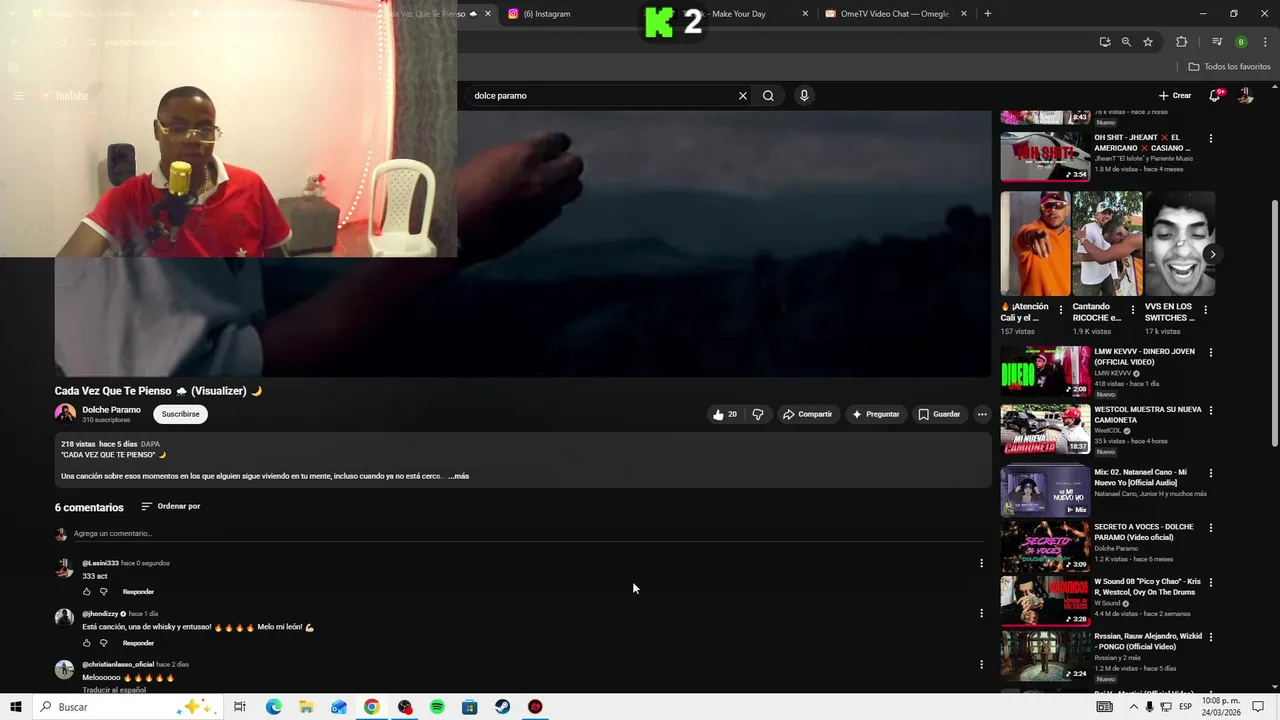Open ESP language indicator in tray
Viewport: 1280px width, 720px height.
(x=1185, y=707)
